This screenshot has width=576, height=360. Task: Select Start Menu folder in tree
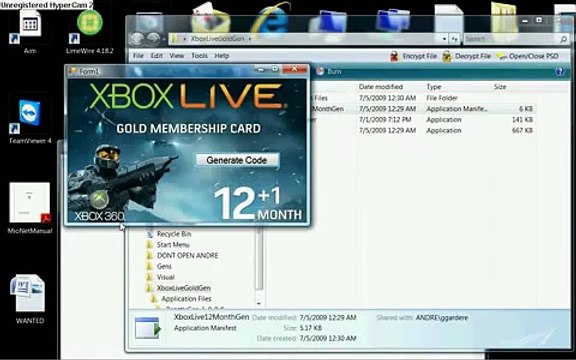[168, 245]
